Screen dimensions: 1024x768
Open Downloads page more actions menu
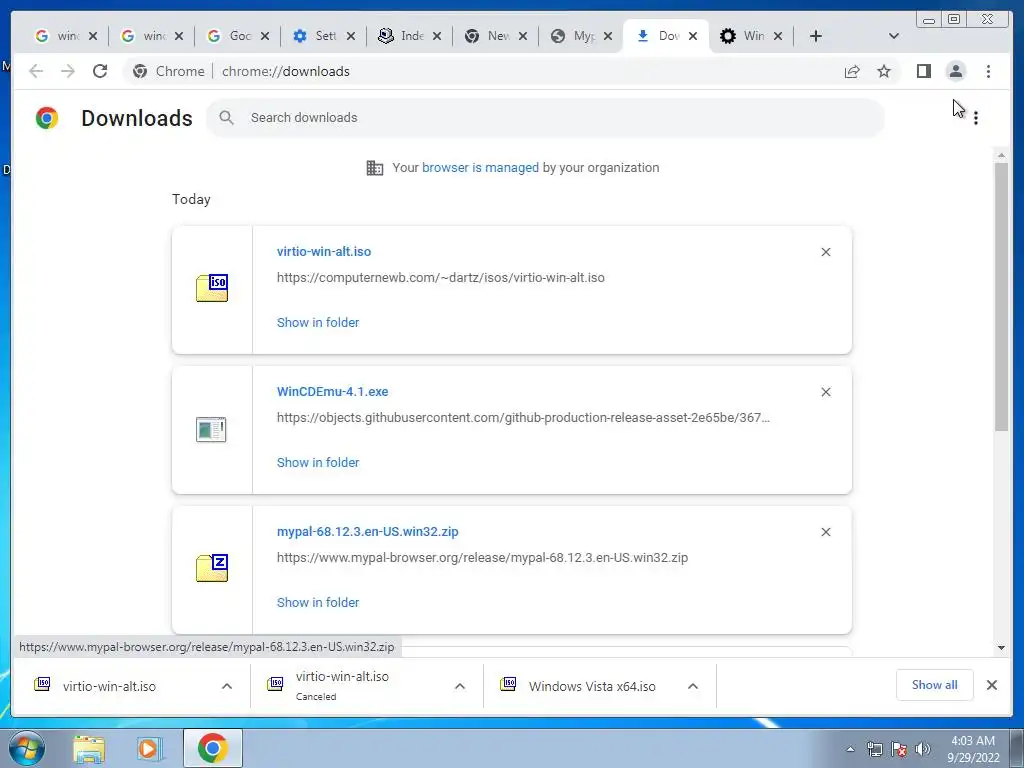976,118
